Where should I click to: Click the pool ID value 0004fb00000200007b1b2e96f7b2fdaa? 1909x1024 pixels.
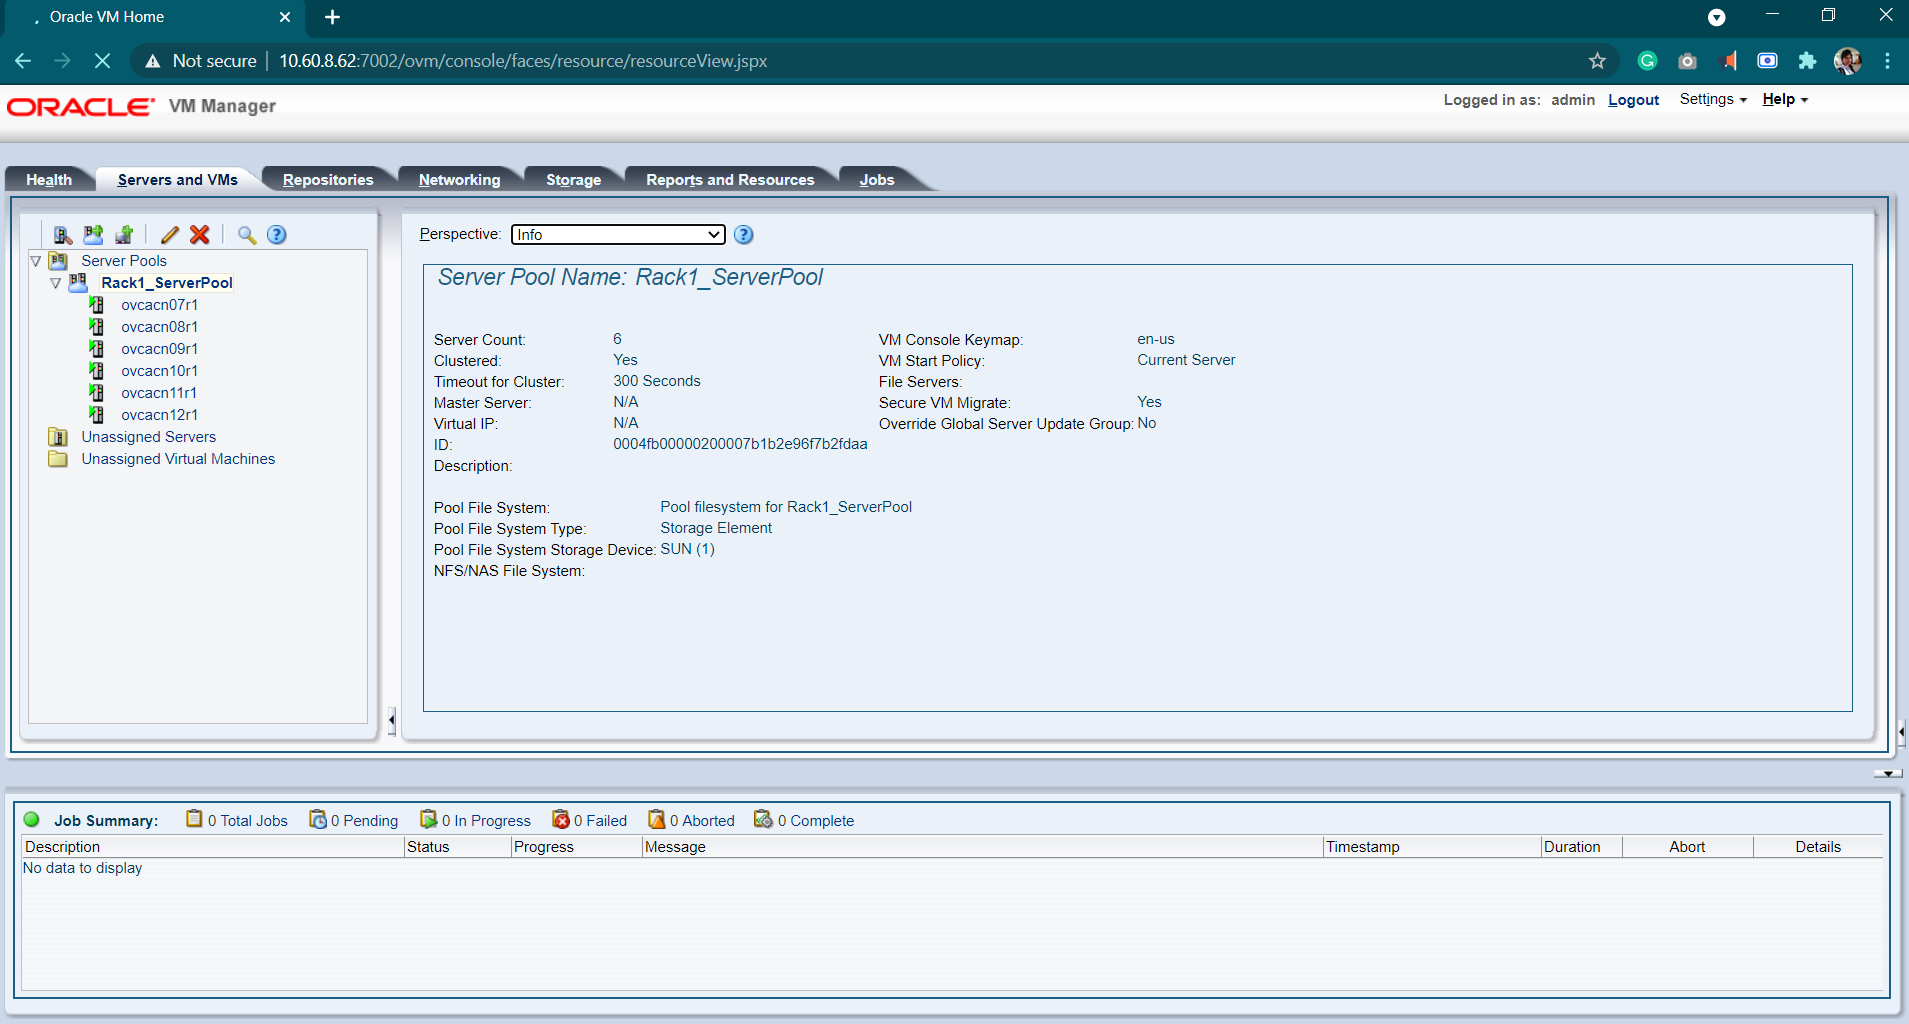click(740, 444)
